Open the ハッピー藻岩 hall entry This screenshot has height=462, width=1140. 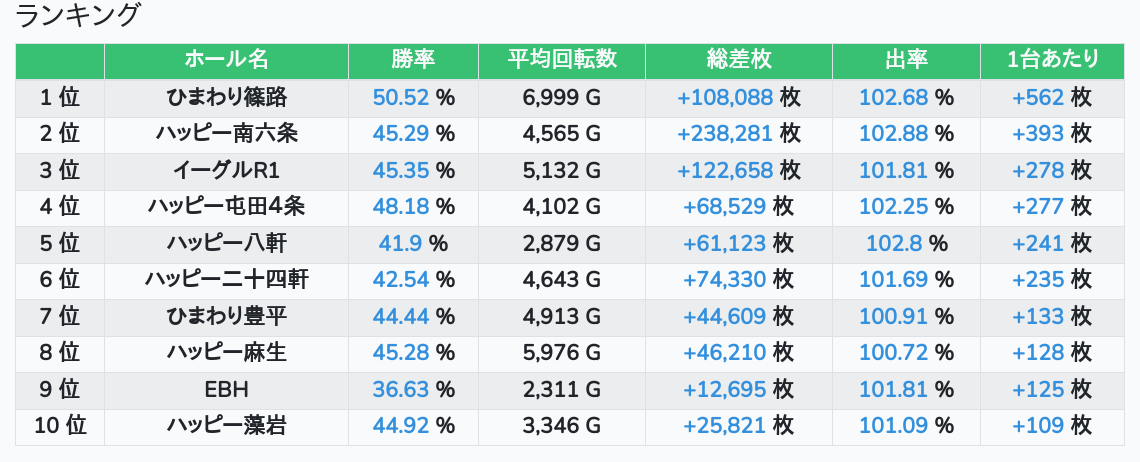pyautogui.click(x=226, y=426)
